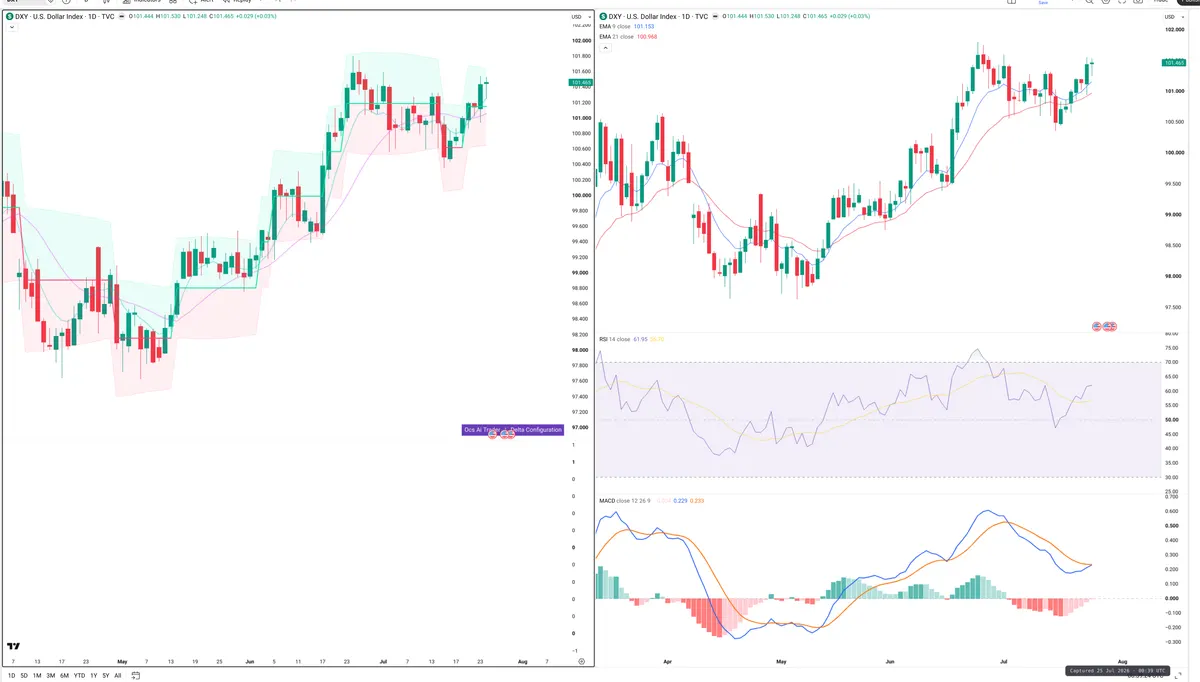The image size is (1200, 682).
Task: Click the 0.700 value on MACD scale
Action: [x=1171, y=496]
